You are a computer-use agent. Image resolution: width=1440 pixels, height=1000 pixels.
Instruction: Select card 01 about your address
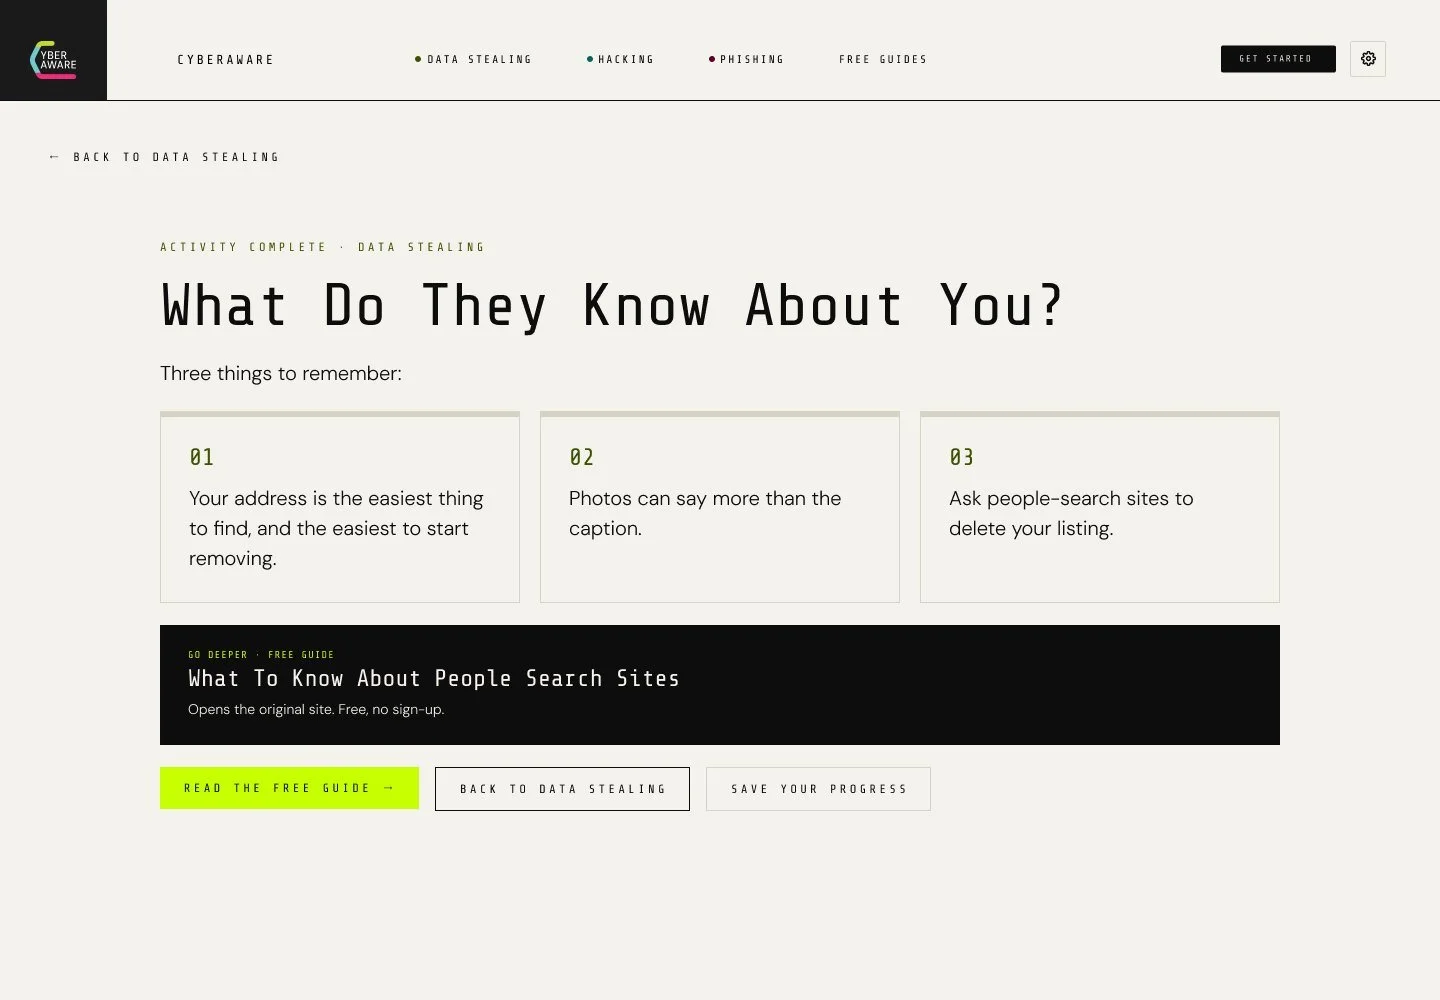click(x=340, y=507)
